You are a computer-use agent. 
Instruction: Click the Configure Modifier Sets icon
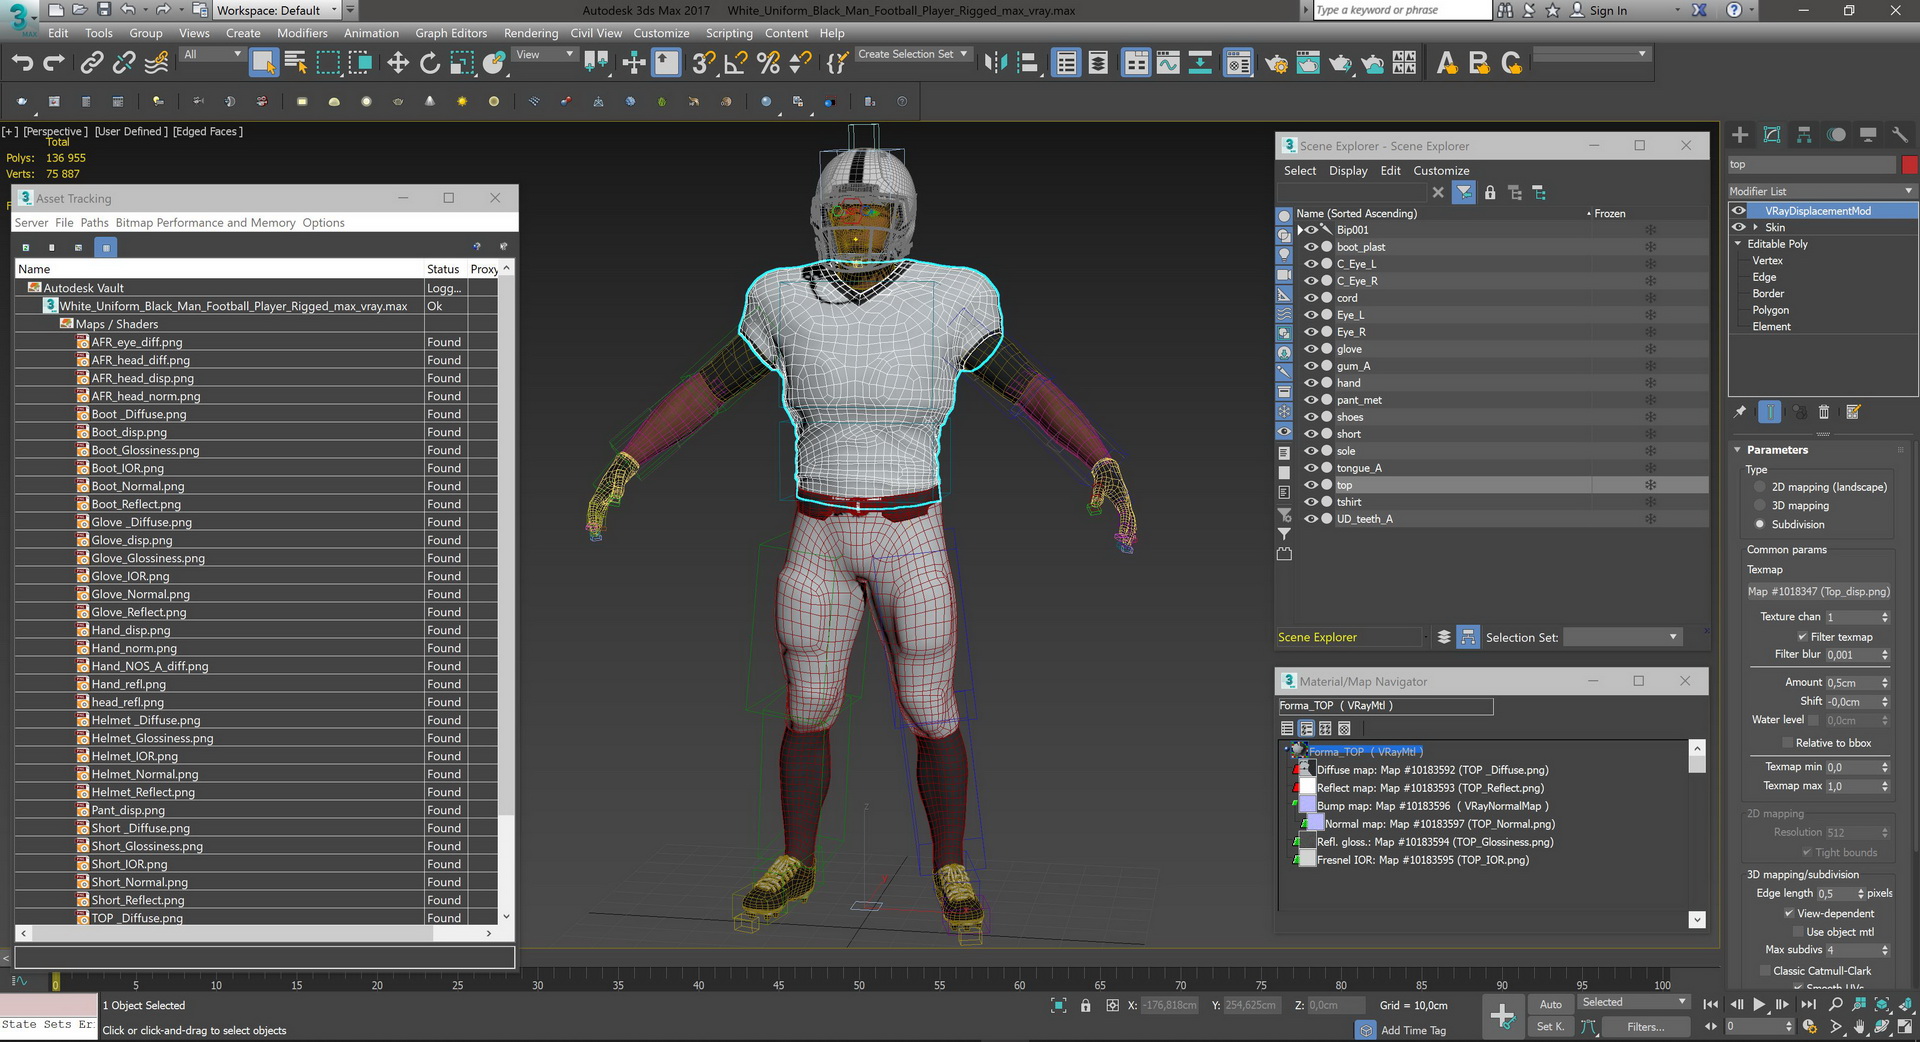1853,412
